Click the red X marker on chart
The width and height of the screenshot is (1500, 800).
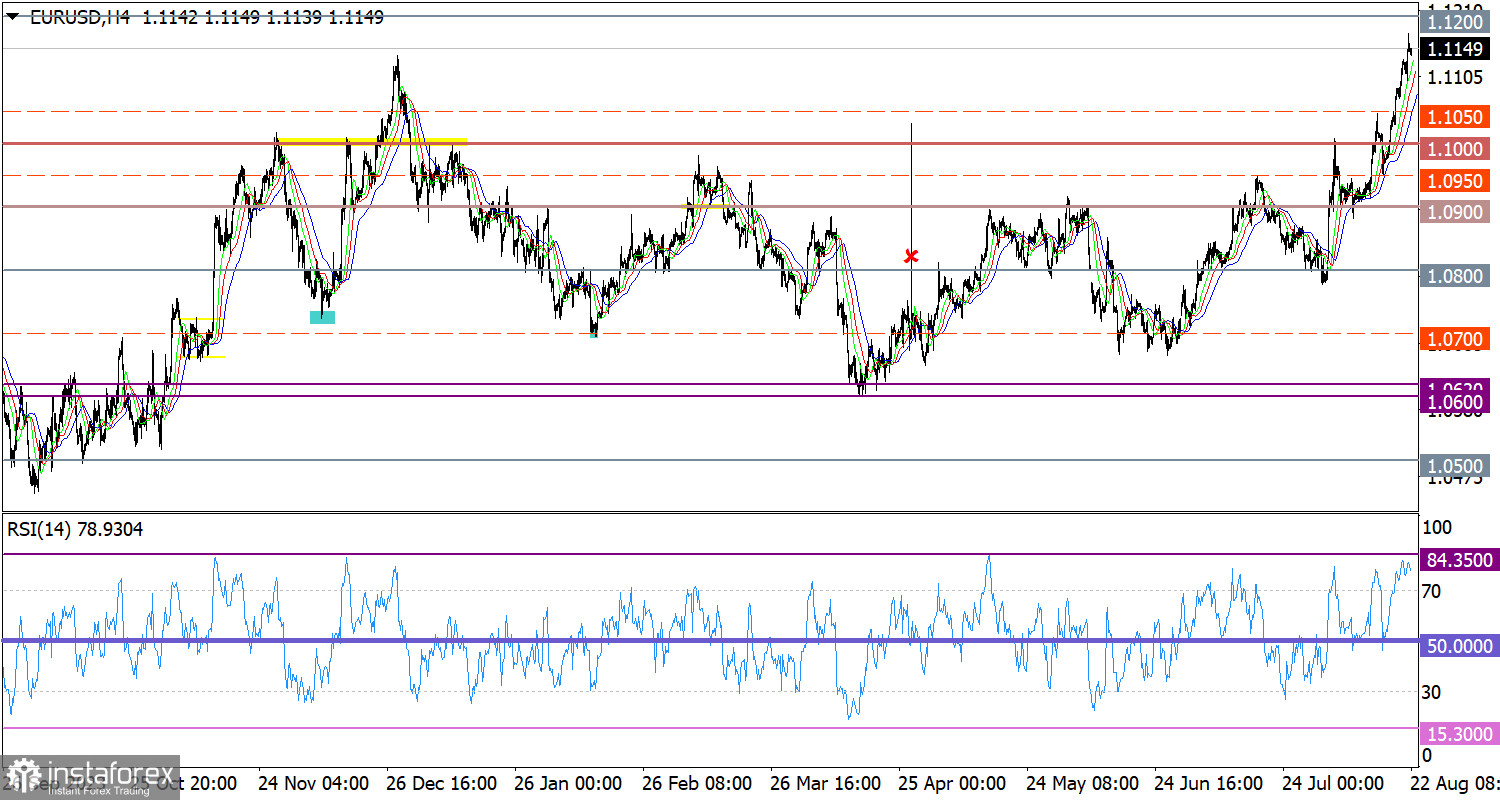tap(911, 256)
